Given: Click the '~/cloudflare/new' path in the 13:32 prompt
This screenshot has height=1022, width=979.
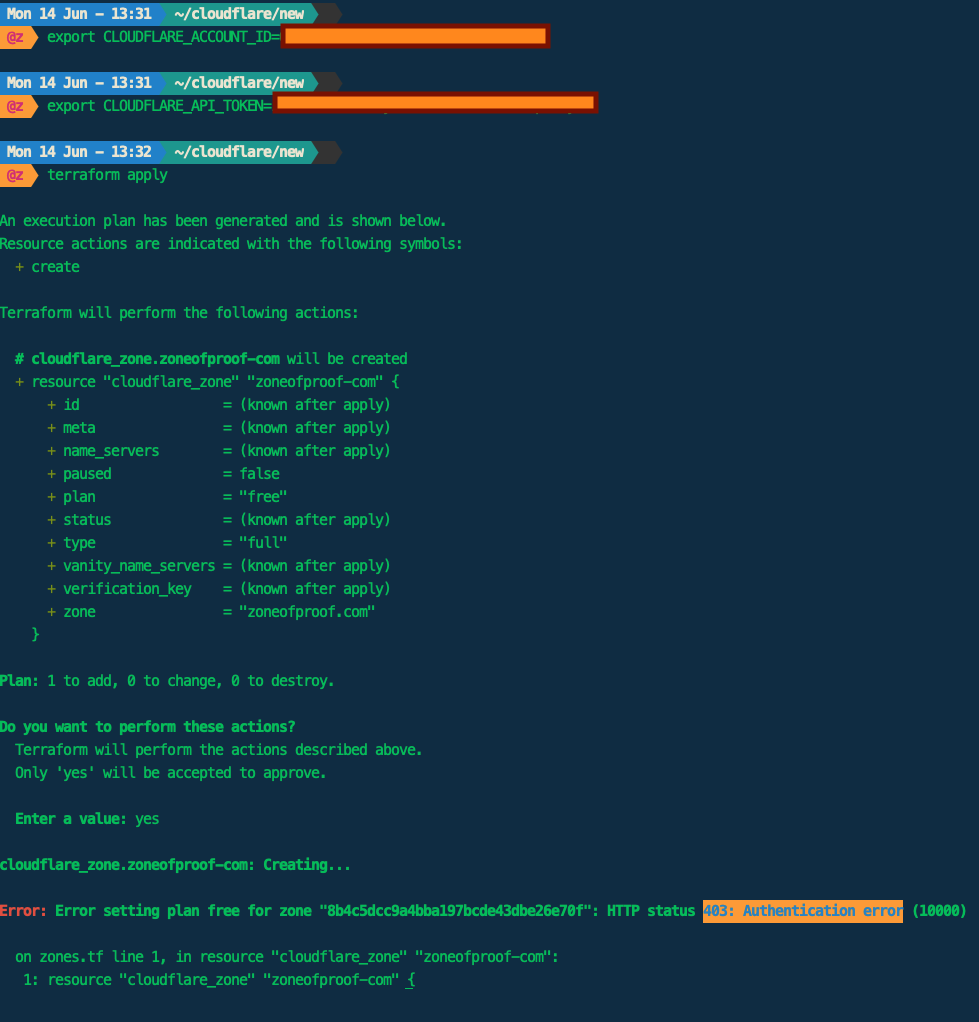Looking at the screenshot, I should [x=239, y=152].
